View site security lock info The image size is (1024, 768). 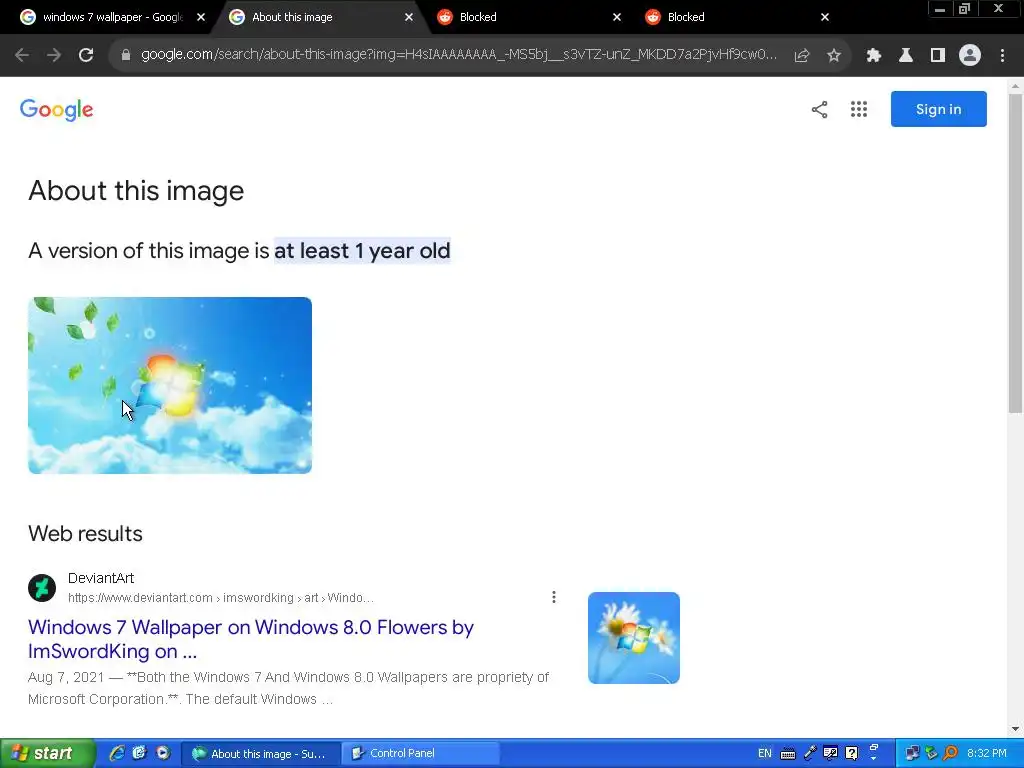(x=126, y=56)
